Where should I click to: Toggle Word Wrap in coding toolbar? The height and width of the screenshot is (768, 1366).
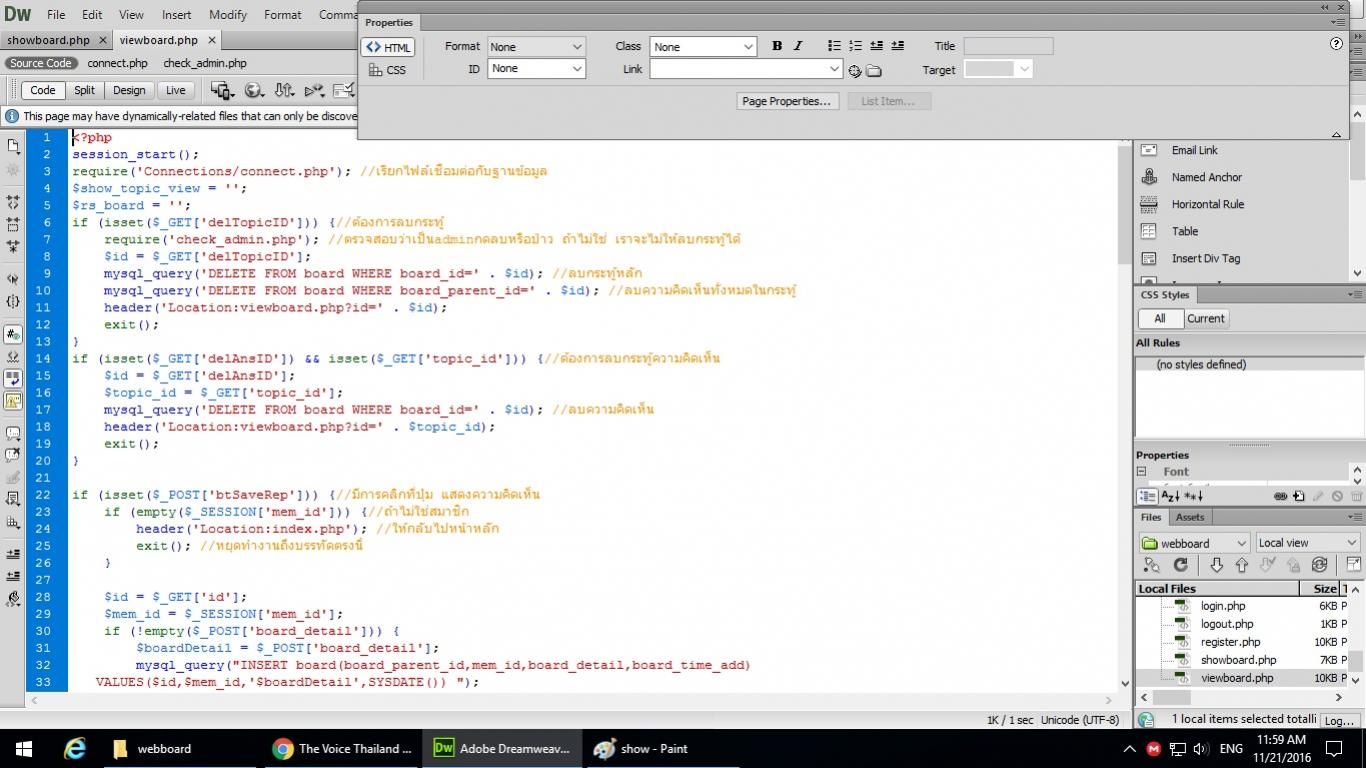[x=14, y=379]
